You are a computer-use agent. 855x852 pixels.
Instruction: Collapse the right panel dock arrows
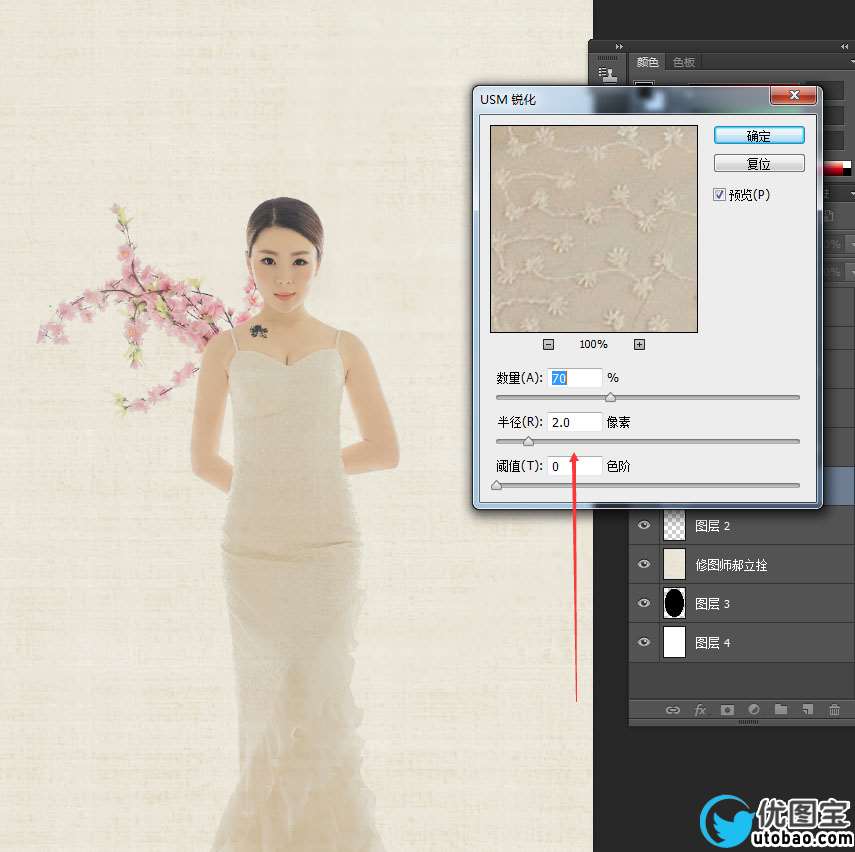point(844,46)
